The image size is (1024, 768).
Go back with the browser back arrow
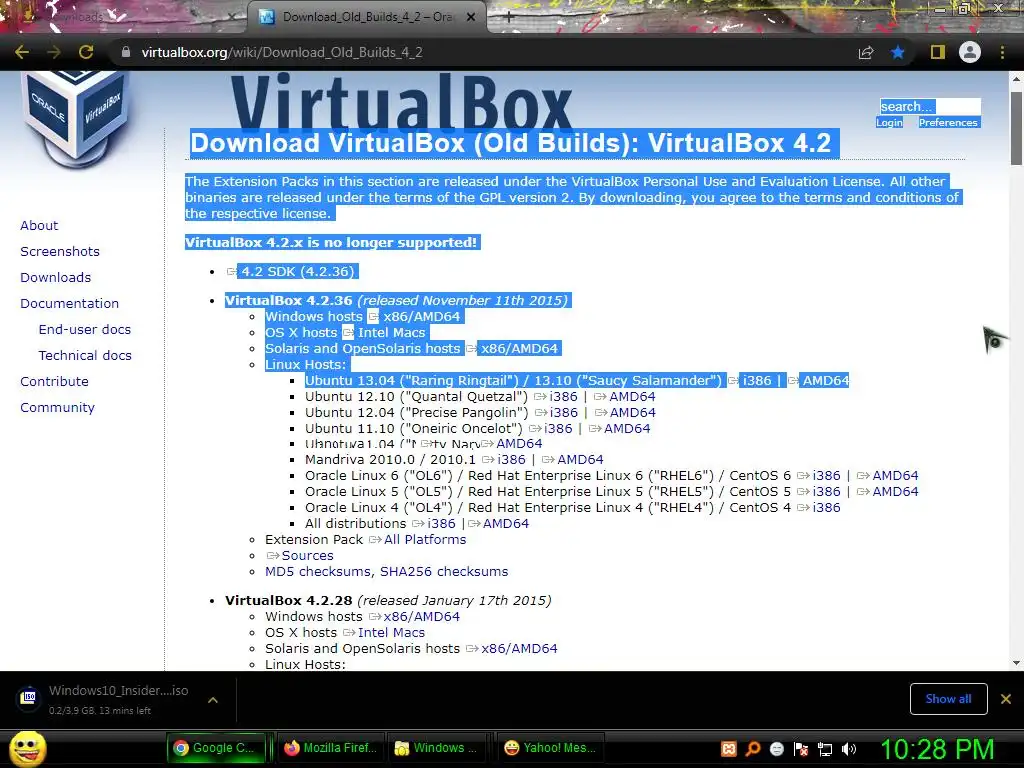pyautogui.click(x=22, y=52)
